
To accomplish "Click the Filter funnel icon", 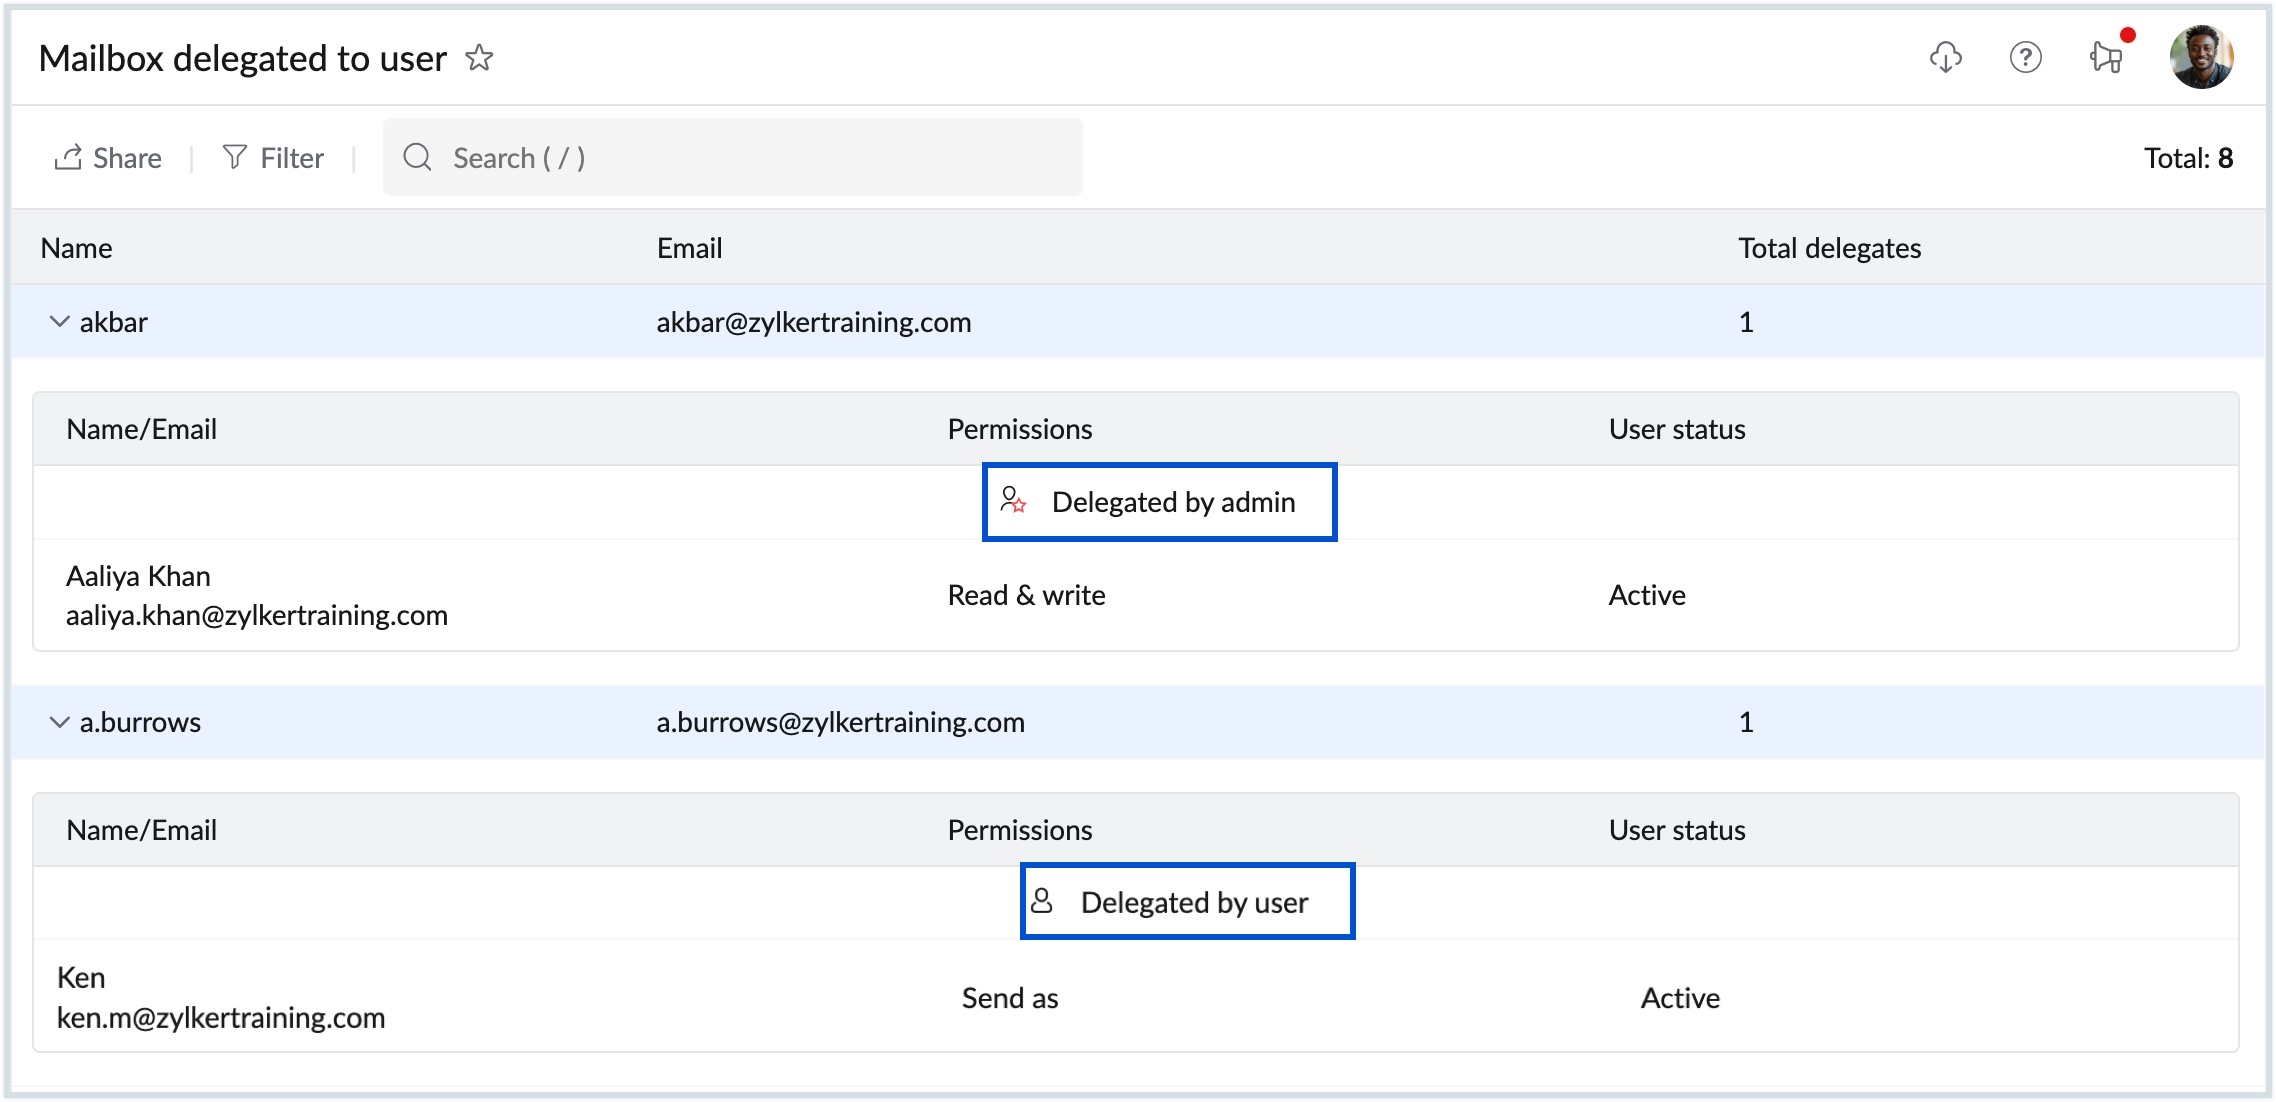I will point(234,157).
